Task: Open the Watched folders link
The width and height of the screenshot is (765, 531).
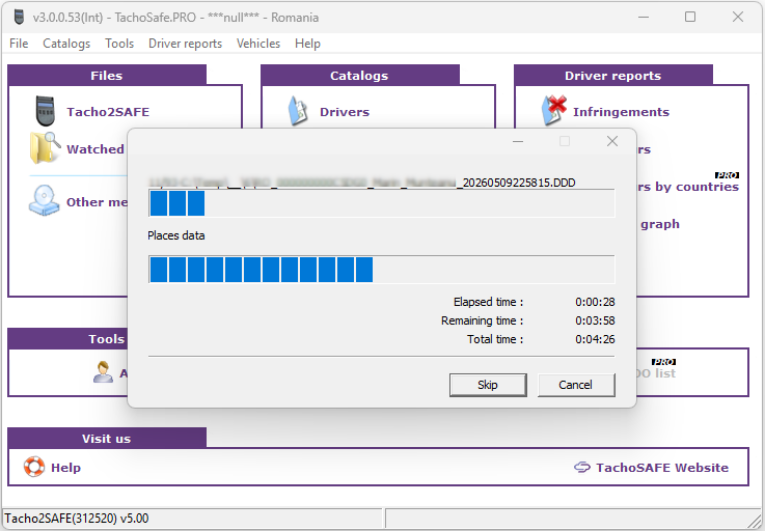Action: point(96,149)
